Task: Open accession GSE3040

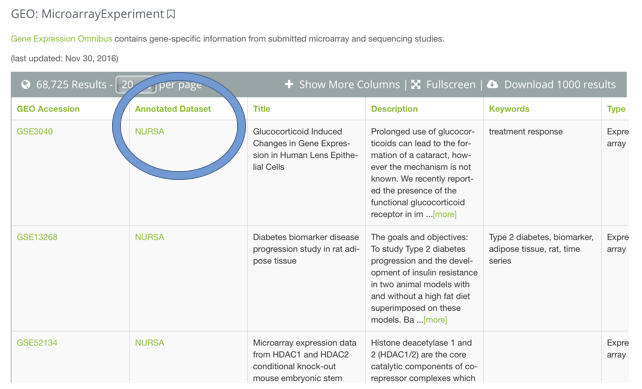Action: coord(35,131)
